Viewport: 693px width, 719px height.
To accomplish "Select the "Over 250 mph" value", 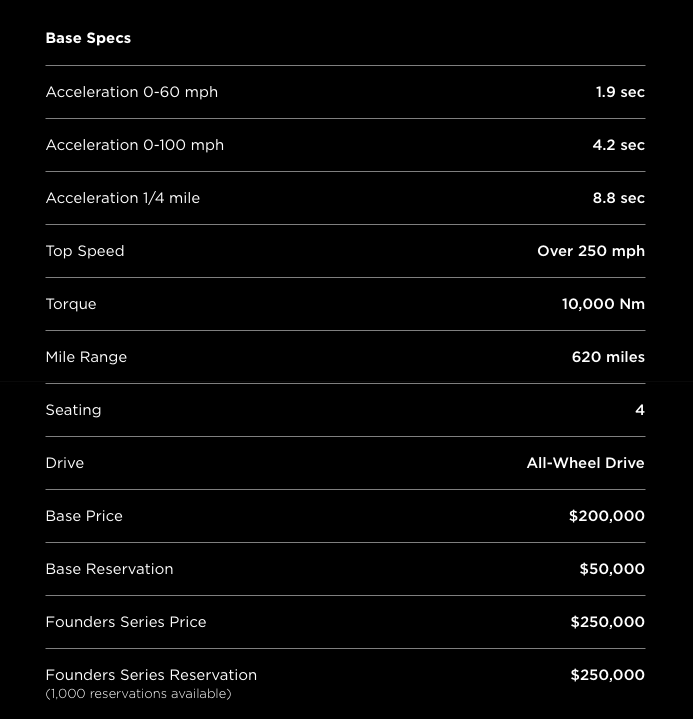I will click(590, 251).
